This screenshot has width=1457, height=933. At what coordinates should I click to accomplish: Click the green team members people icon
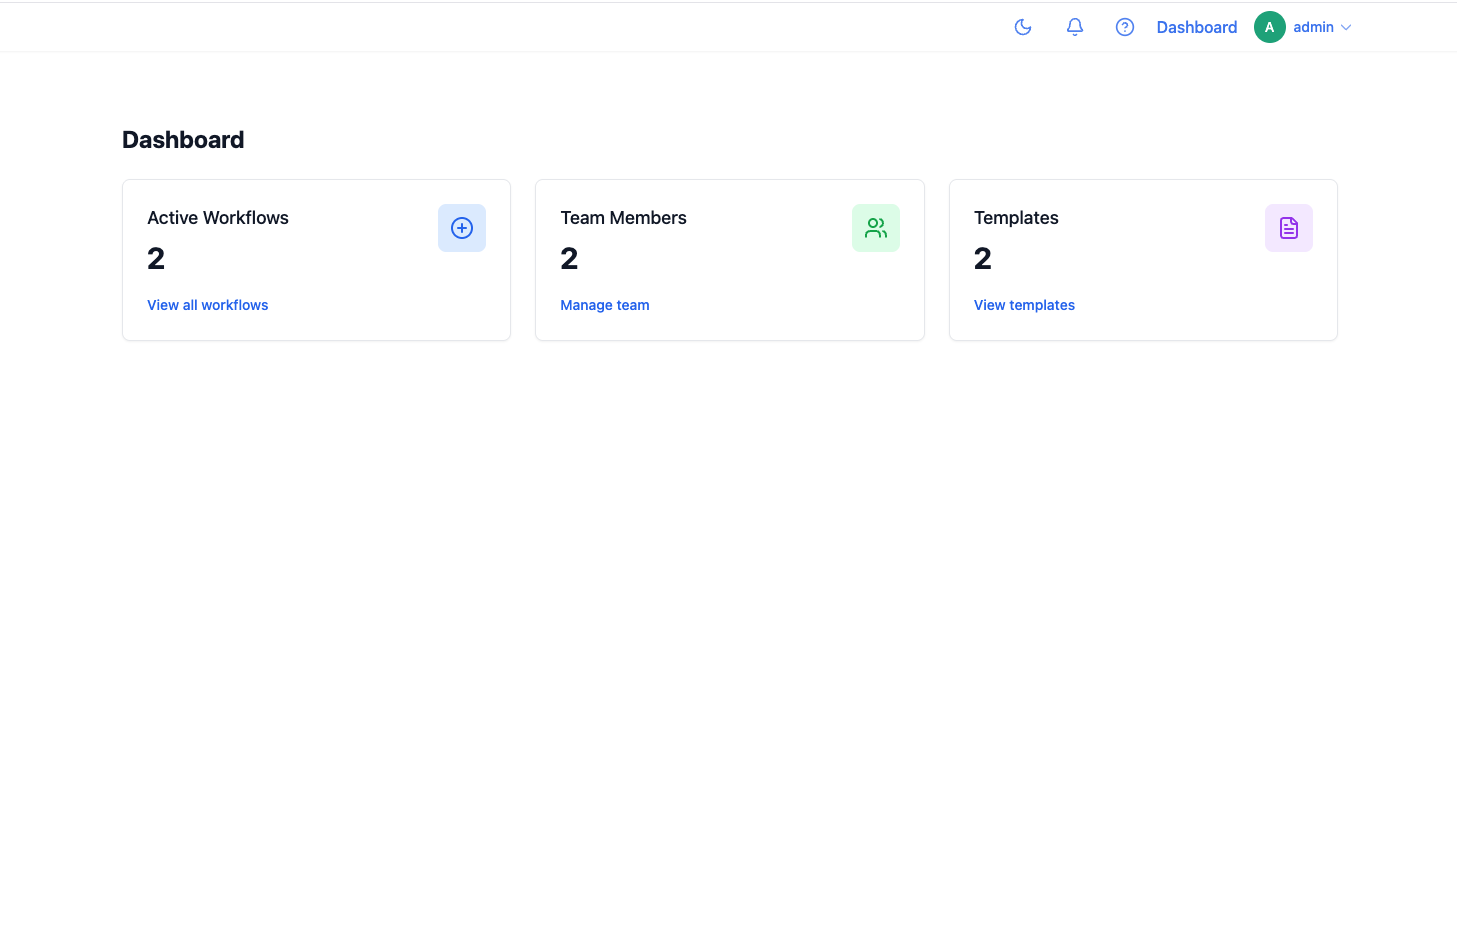click(x=875, y=228)
